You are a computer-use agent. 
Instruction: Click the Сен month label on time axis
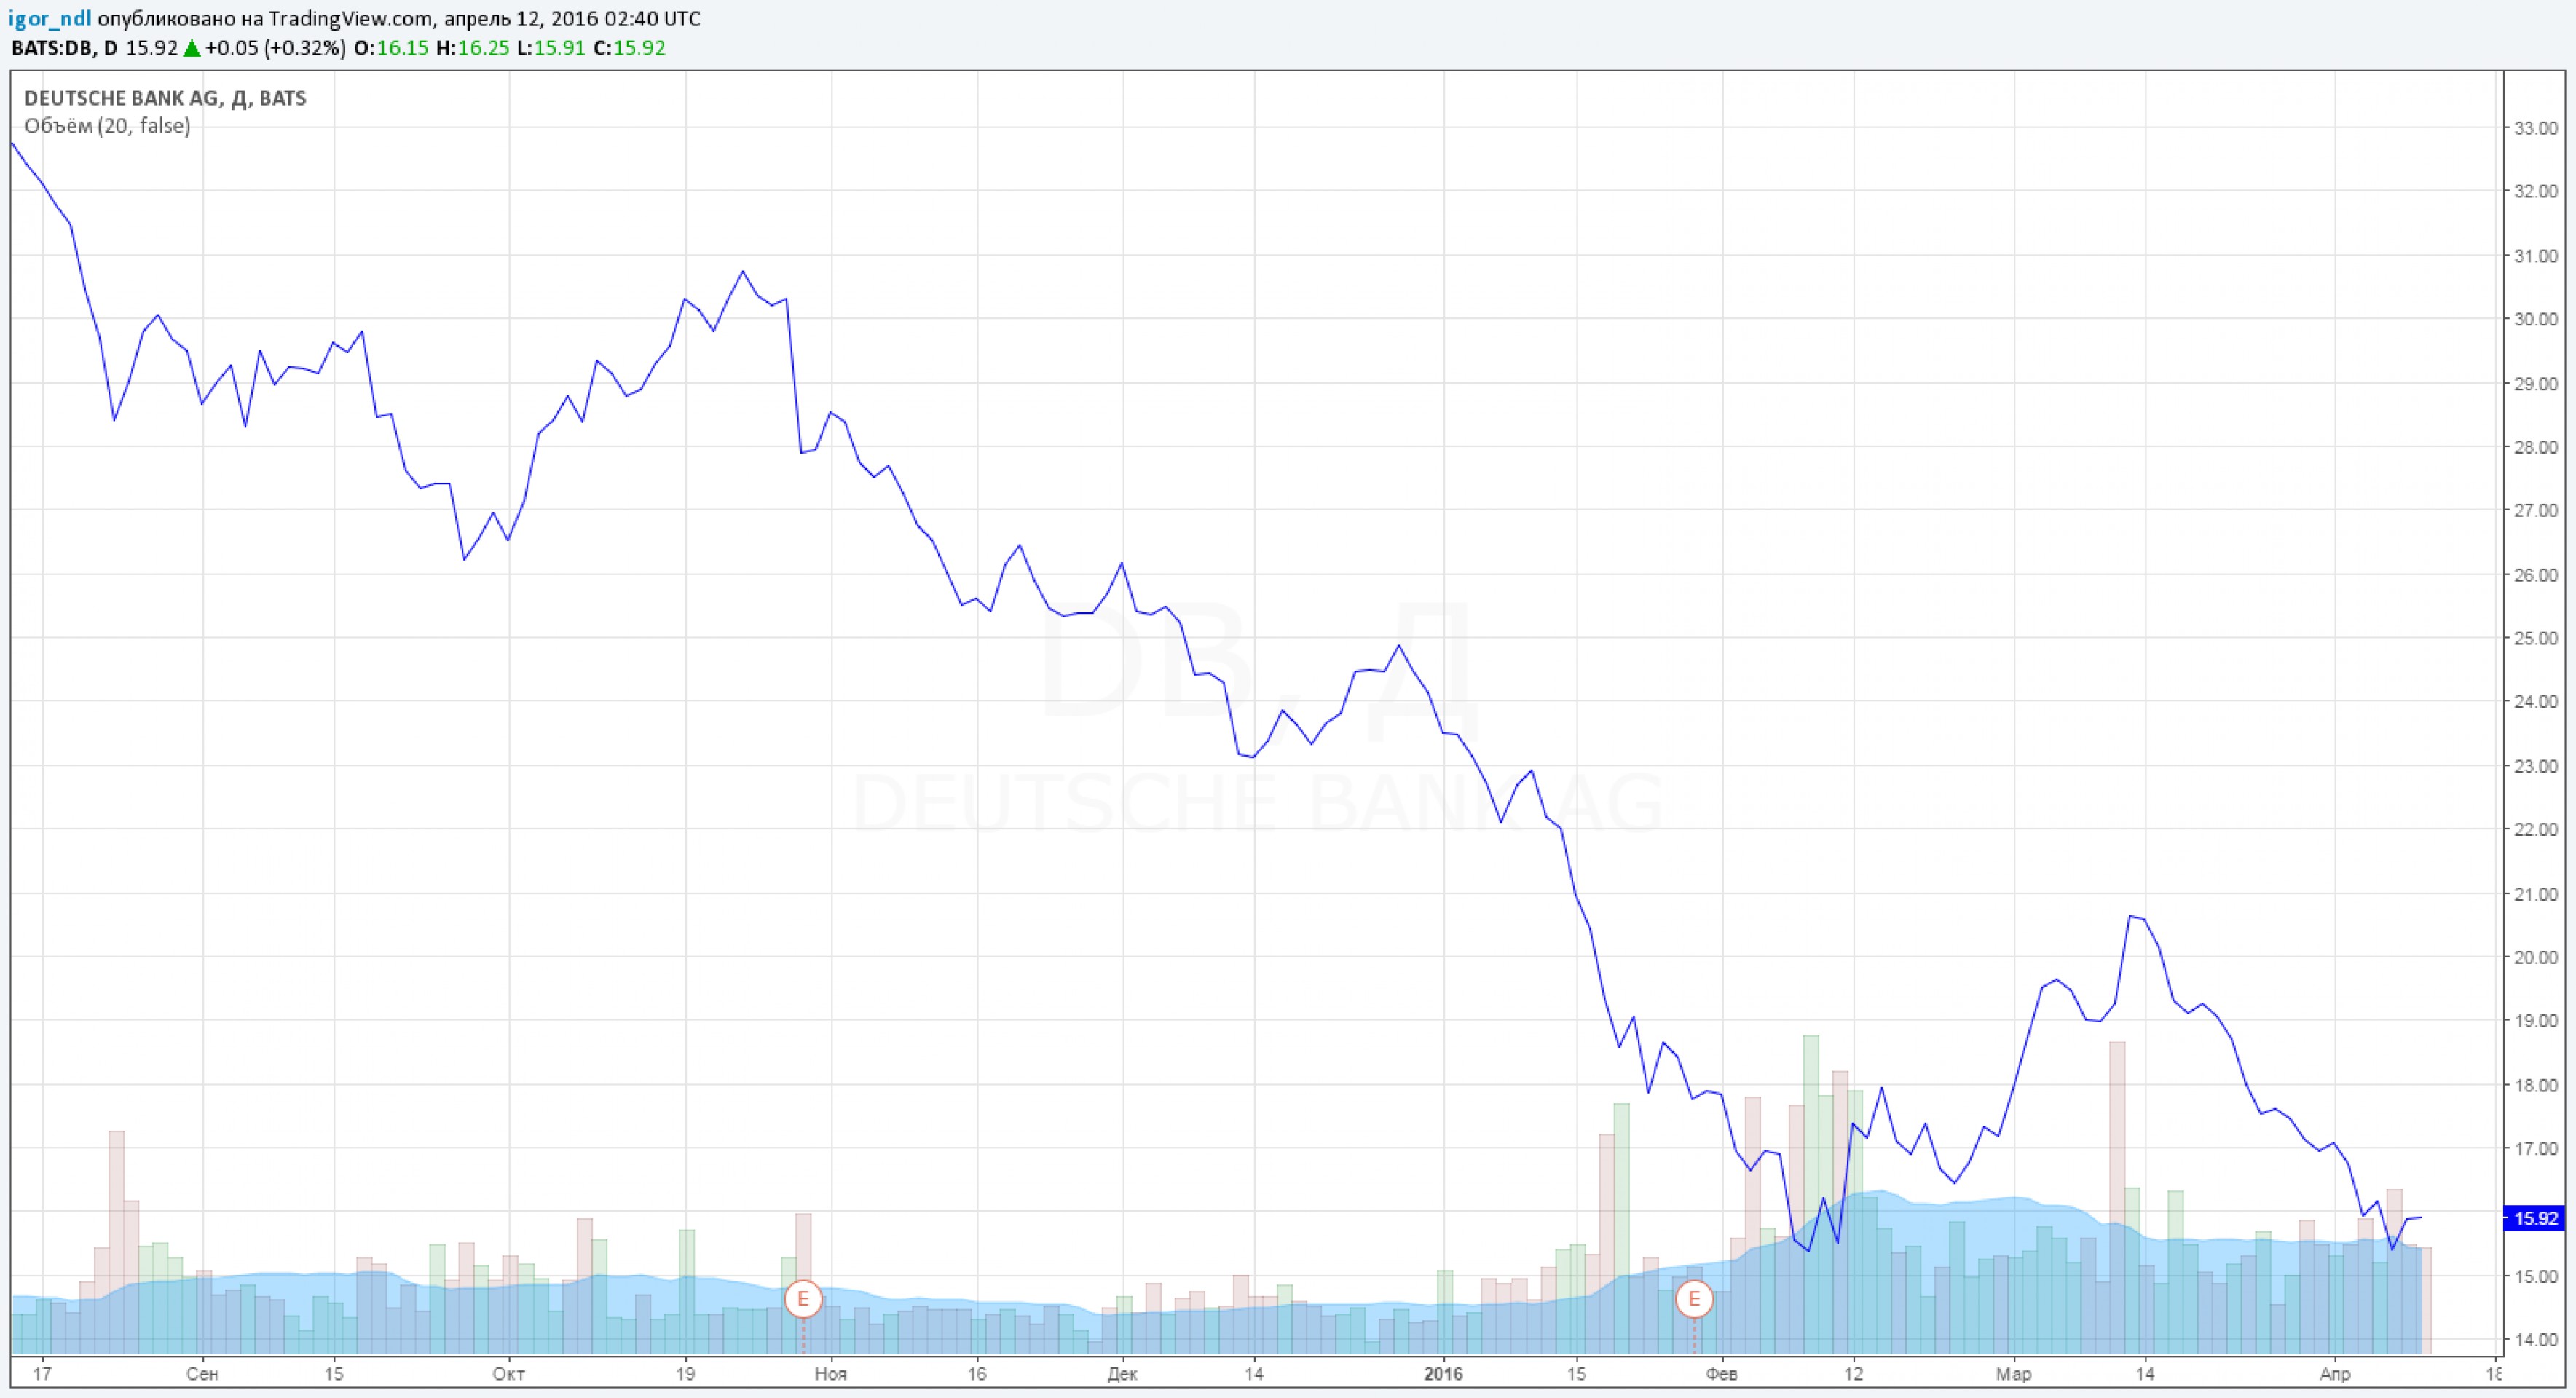coord(202,1374)
